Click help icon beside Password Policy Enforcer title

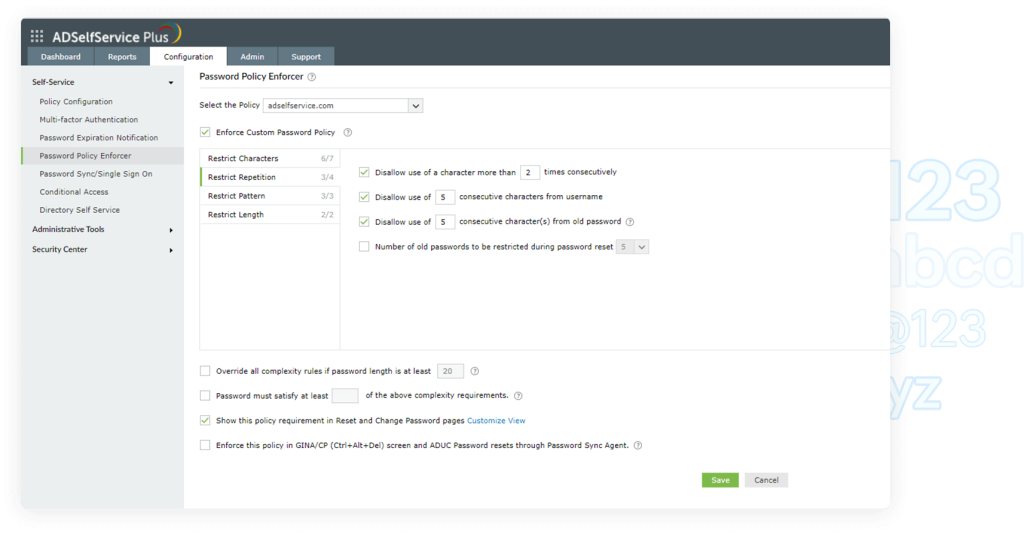click(312, 77)
